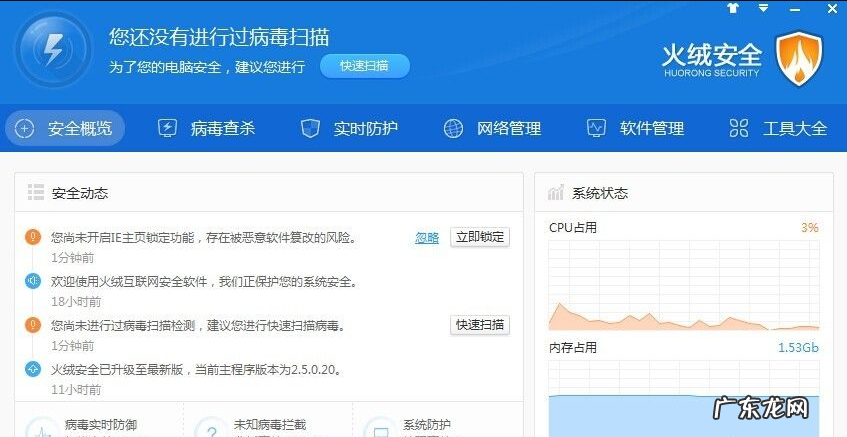Click blue upgrade icon beside version message

click(33, 369)
